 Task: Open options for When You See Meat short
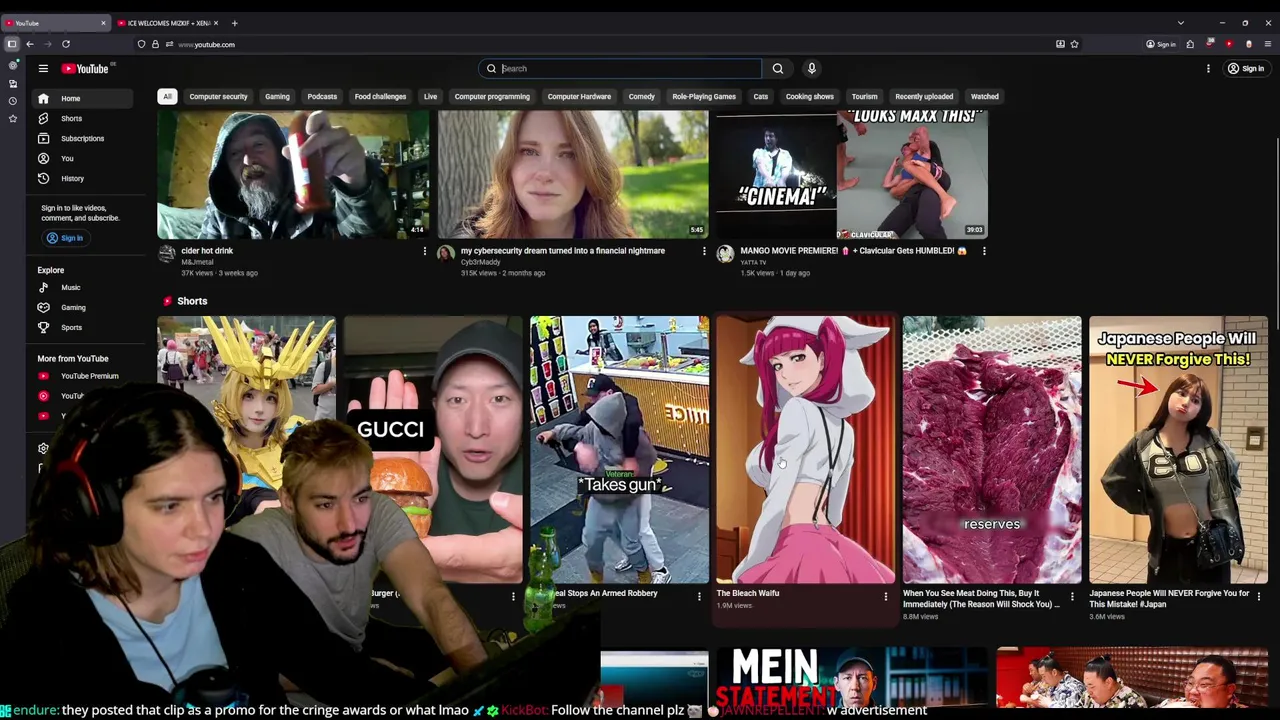pyautogui.click(x=1072, y=597)
